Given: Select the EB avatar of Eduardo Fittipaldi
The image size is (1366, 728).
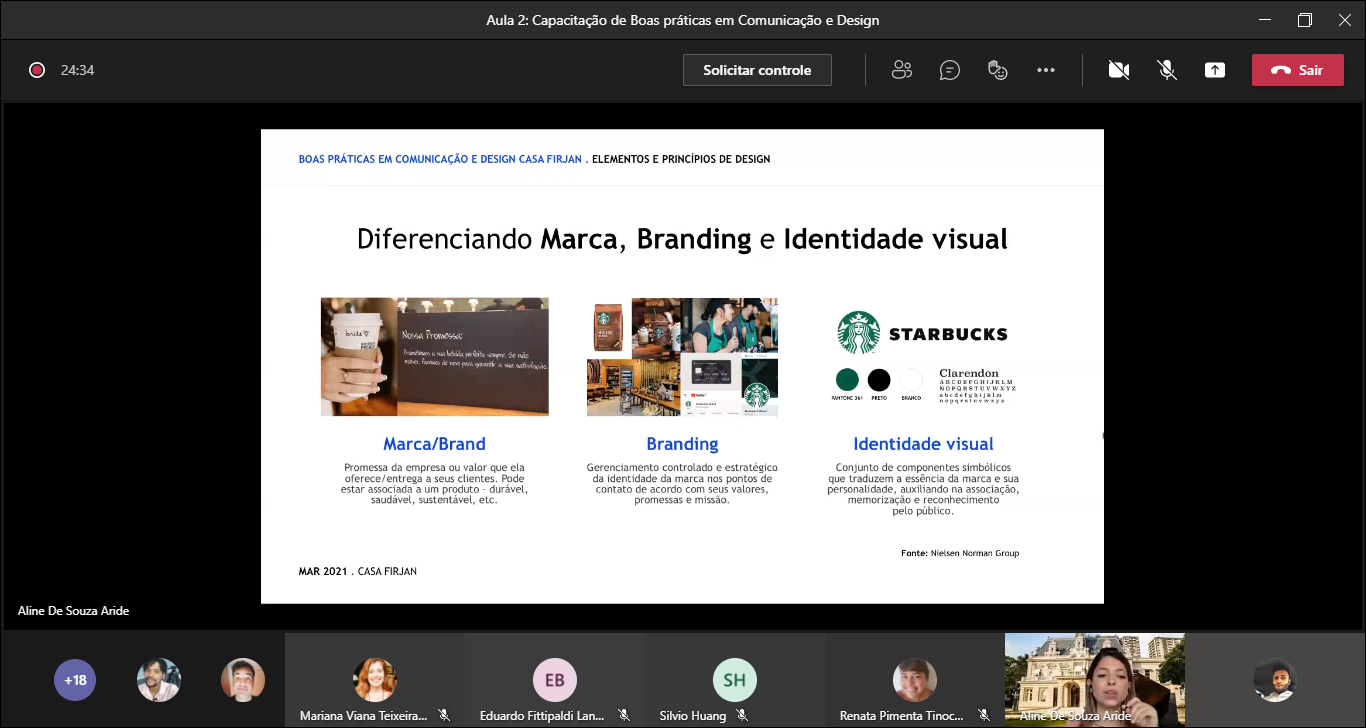Looking at the screenshot, I should 555,680.
